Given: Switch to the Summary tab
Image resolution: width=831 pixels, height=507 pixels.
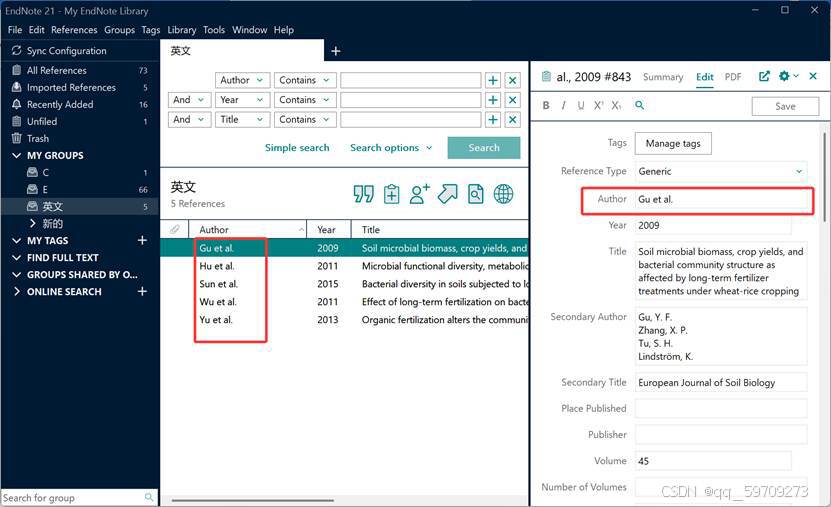Looking at the screenshot, I should coord(663,77).
